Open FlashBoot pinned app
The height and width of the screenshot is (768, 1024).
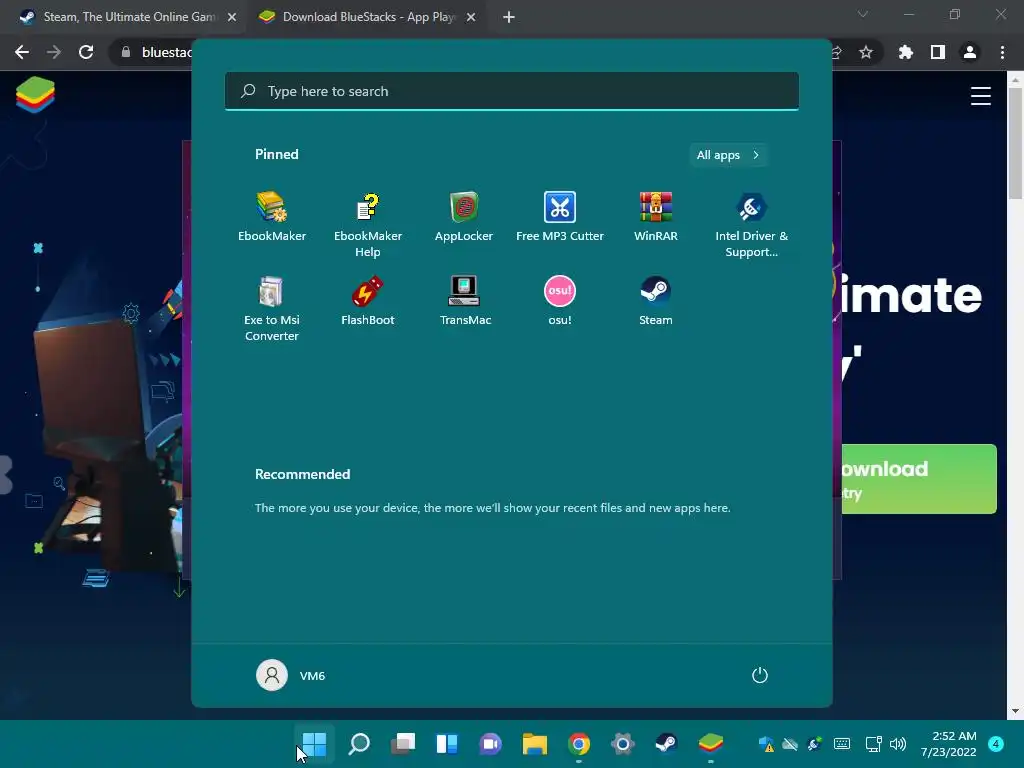[x=368, y=301]
